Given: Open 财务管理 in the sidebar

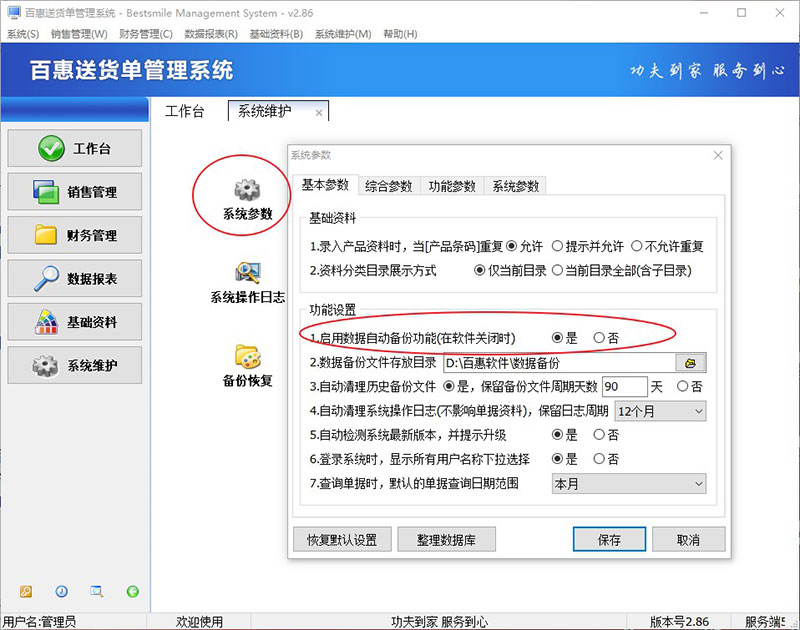Looking at the screenshot, I should click(x=74, y=235).
